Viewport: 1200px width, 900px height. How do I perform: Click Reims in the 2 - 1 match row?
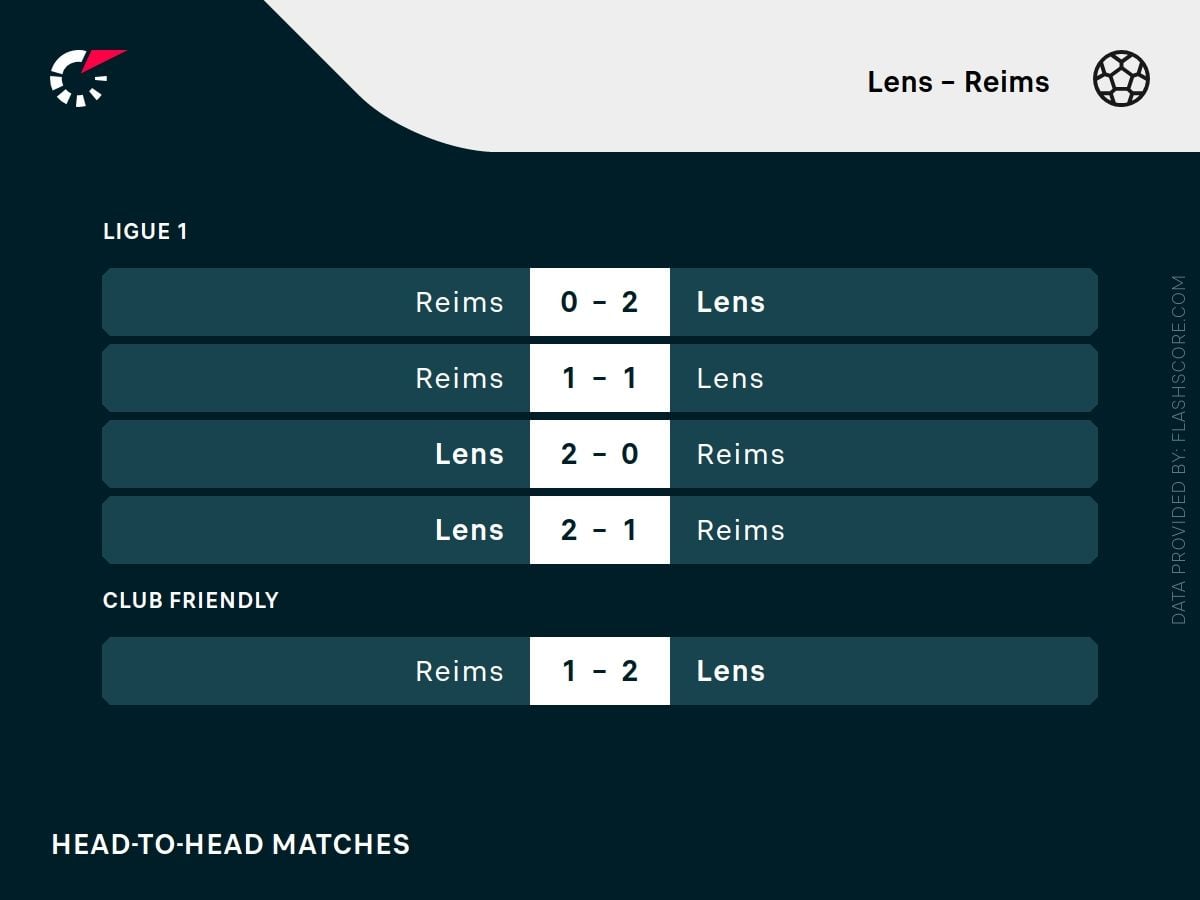[740, 530]
